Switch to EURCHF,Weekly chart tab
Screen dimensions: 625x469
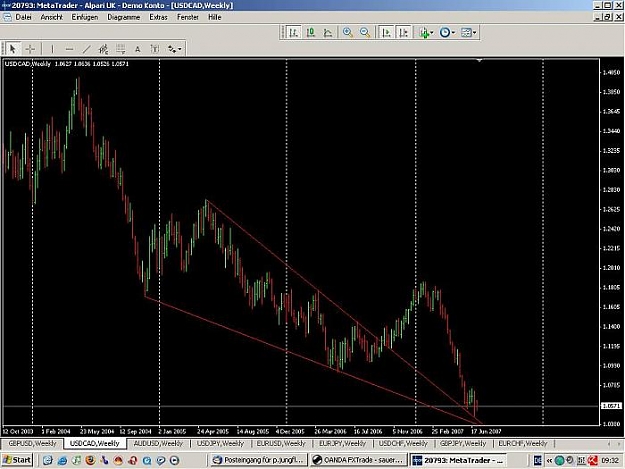click(523, 443)
